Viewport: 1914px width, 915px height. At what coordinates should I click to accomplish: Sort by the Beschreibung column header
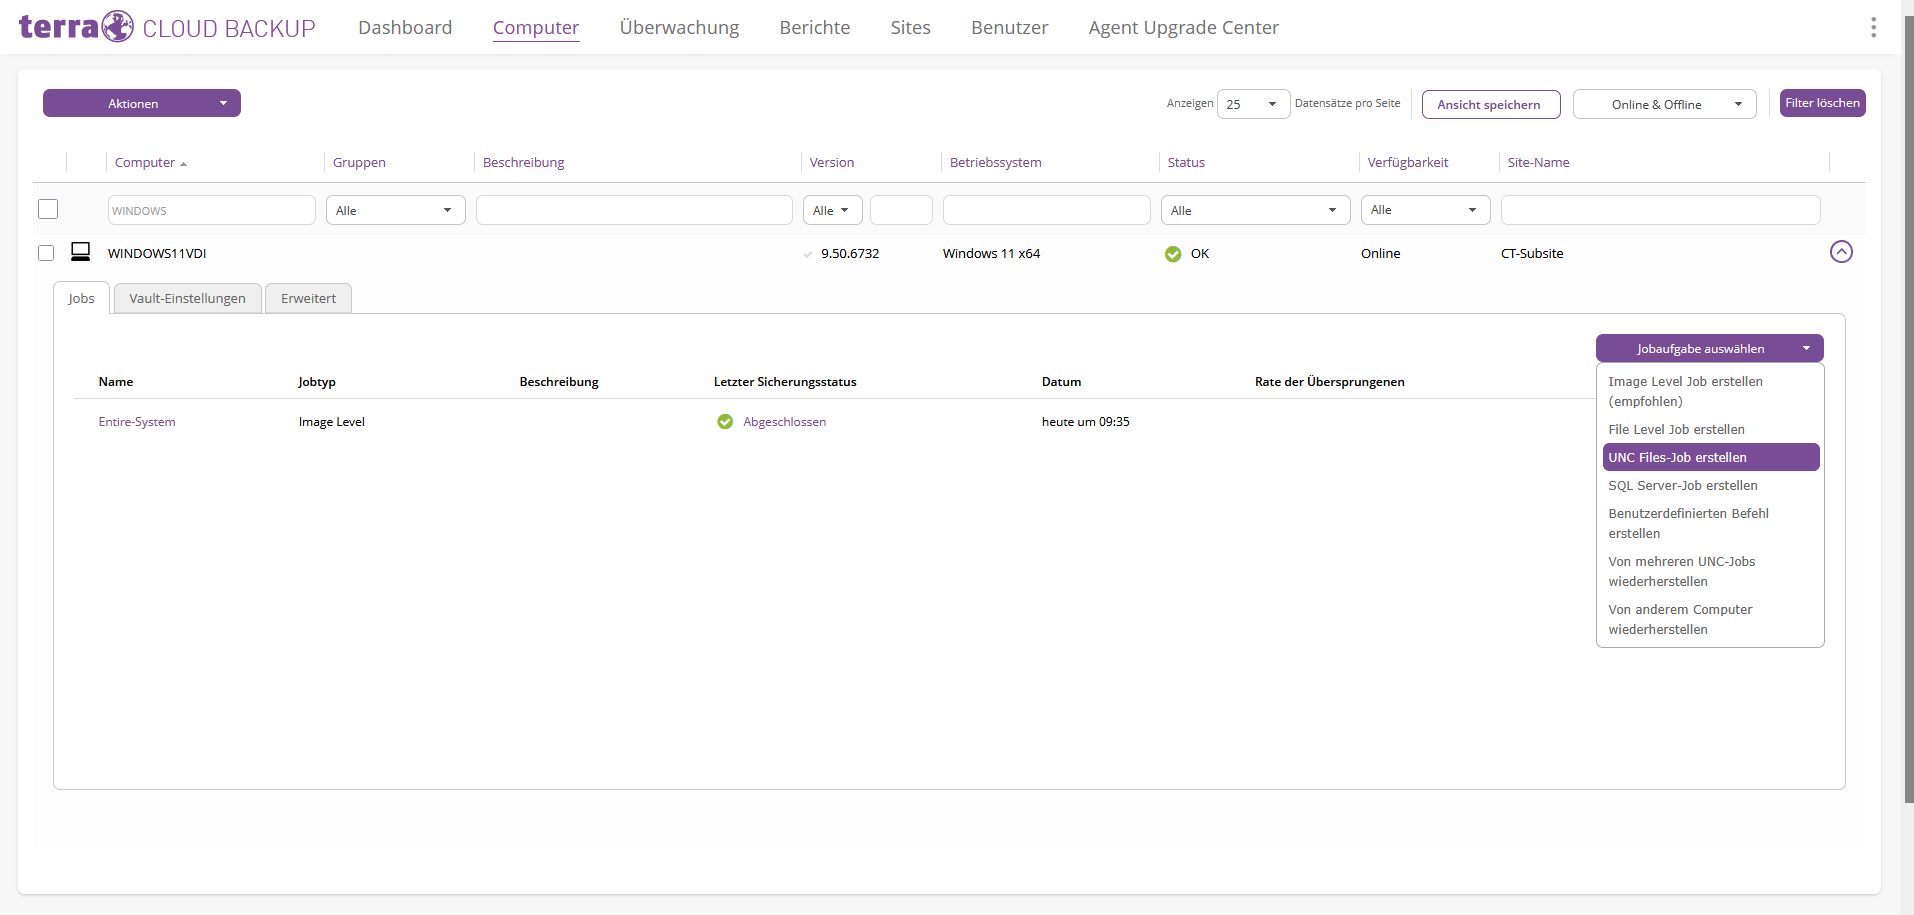click(x=523, y=162)
